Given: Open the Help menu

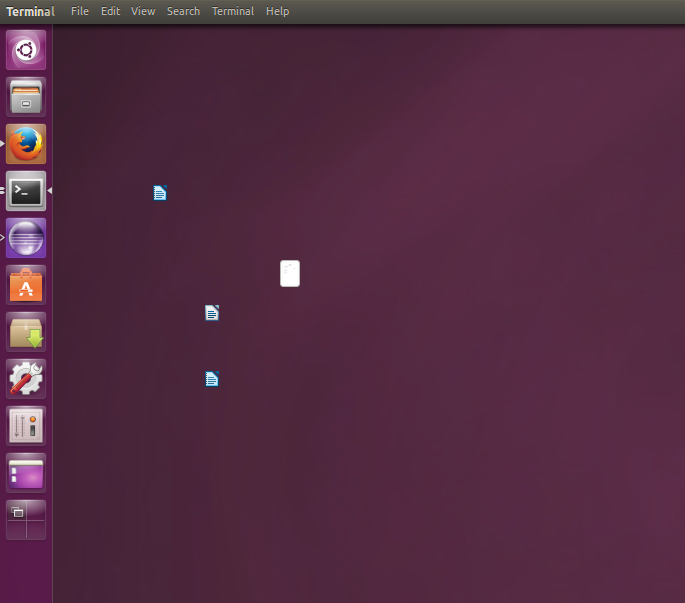Looking at the screenshot, I should tap(277, 11).
